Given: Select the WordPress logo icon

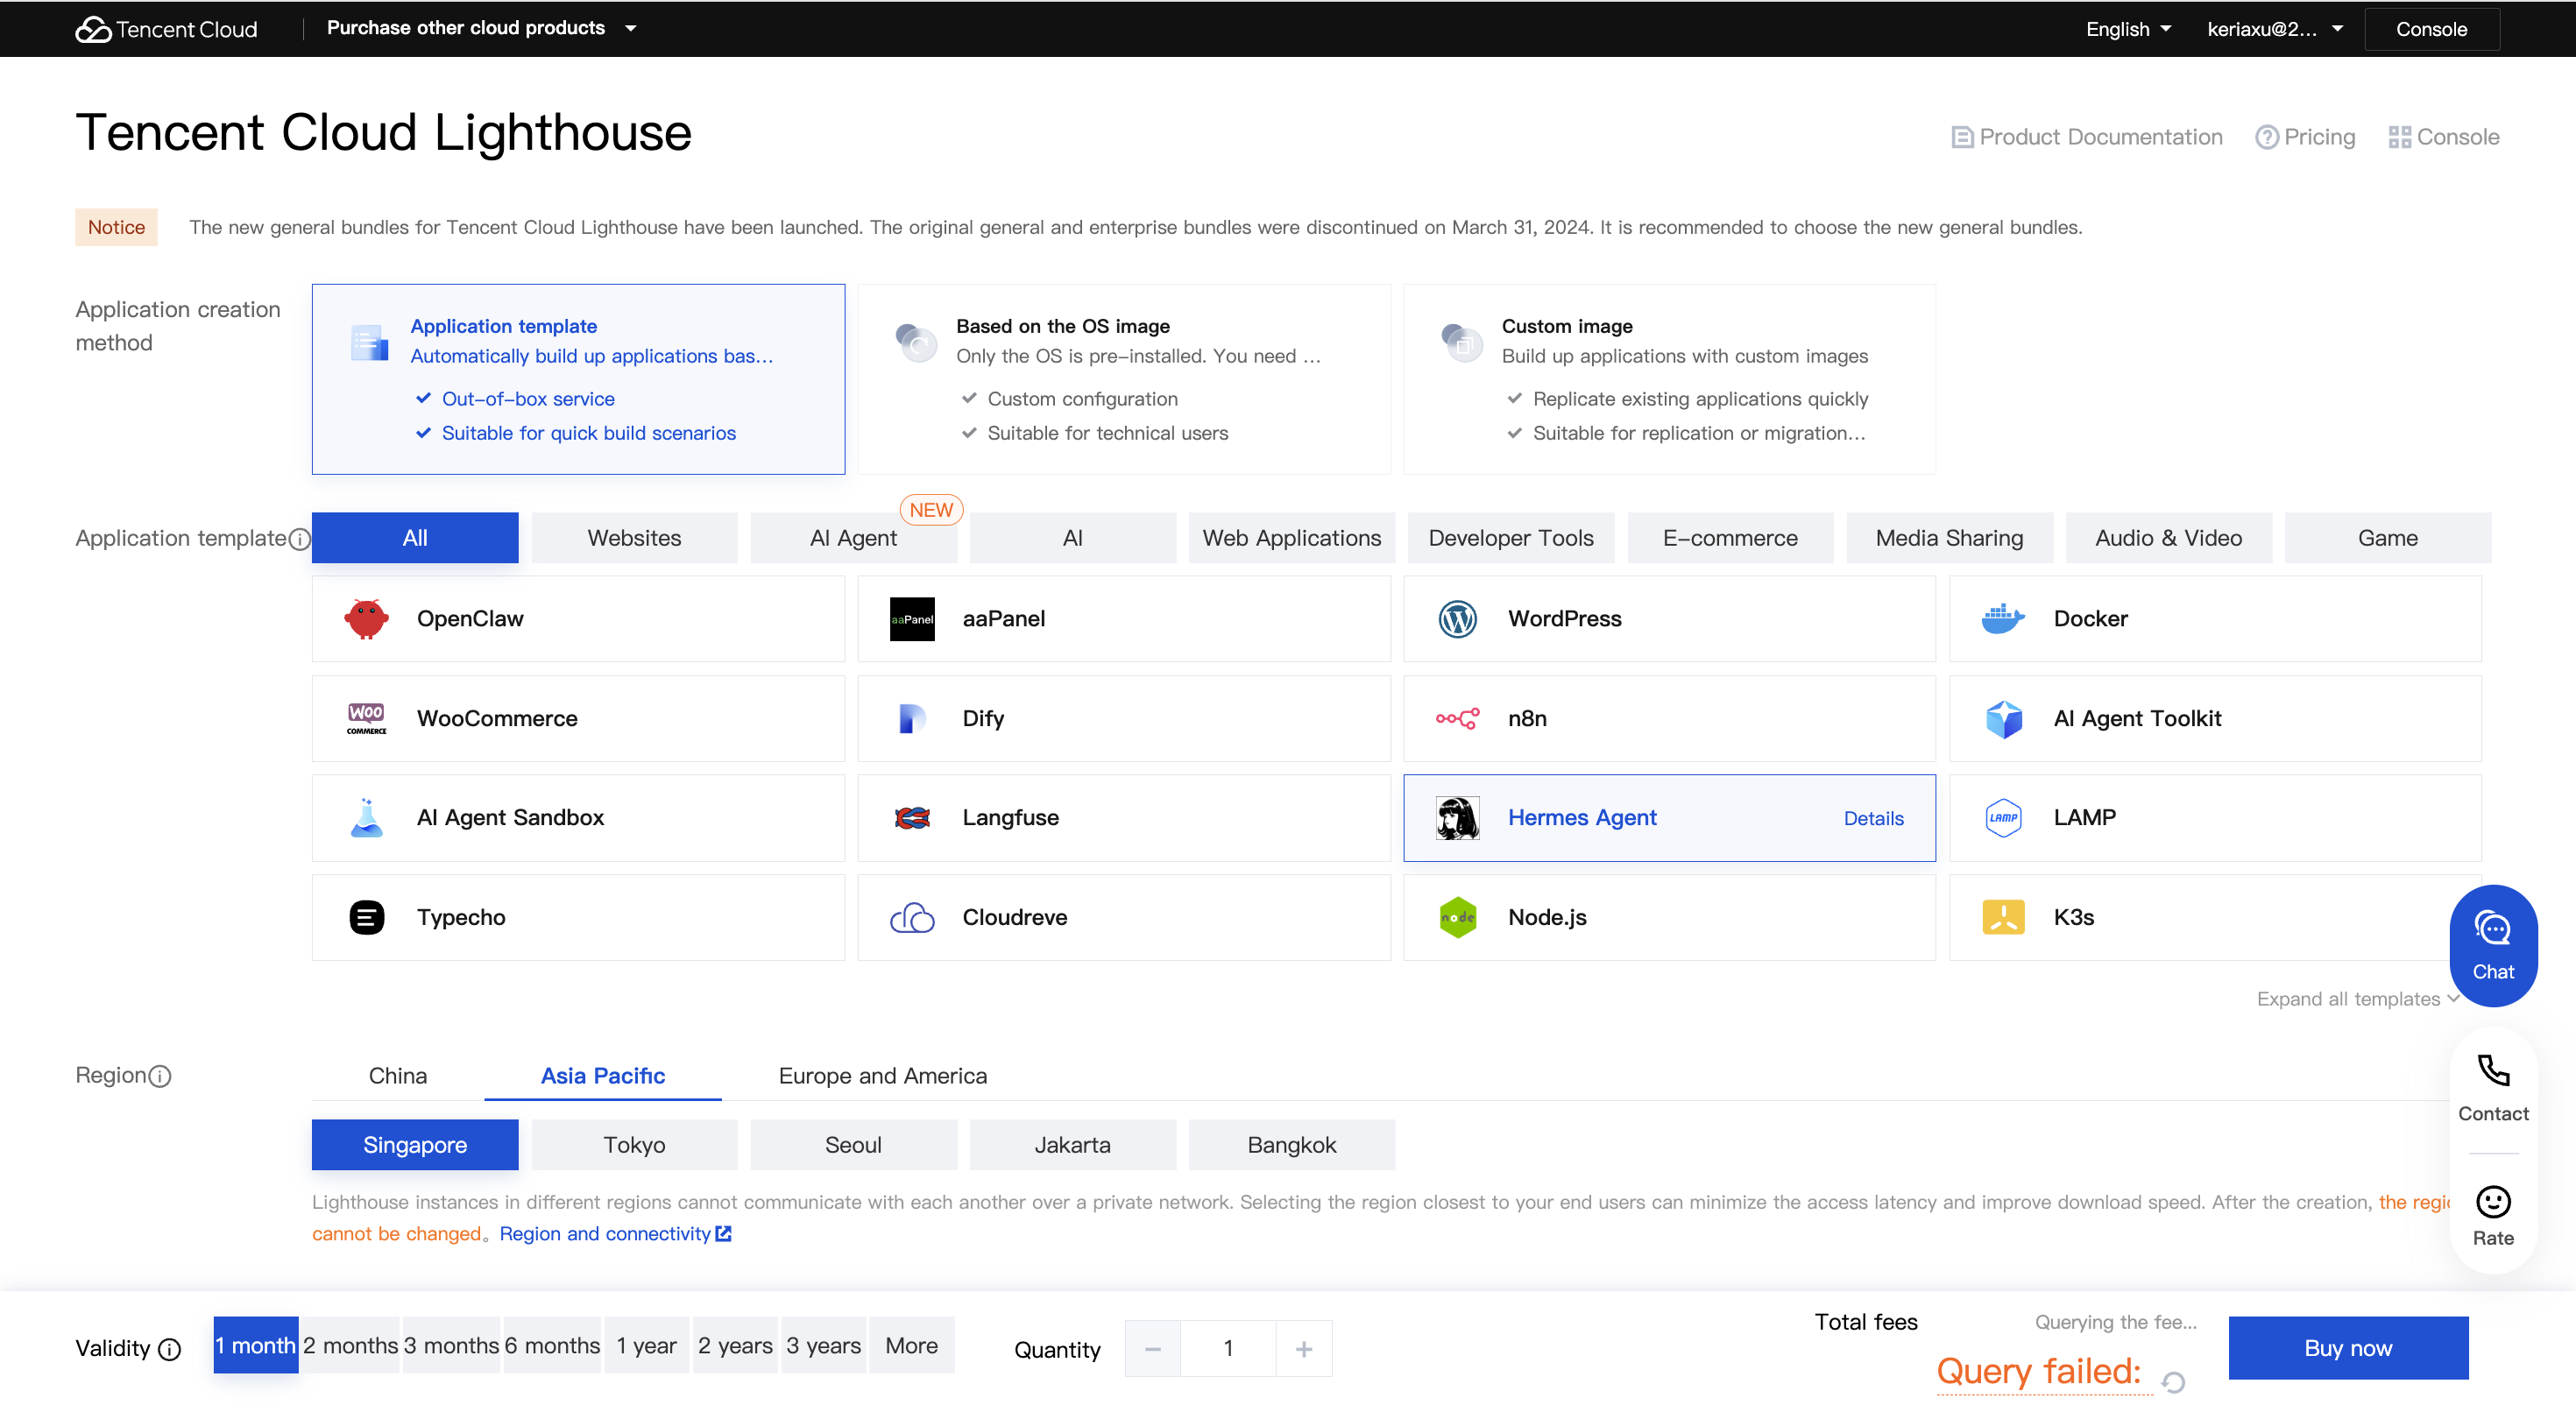Looking at the screenshot, I should (x=1457, y=618).
